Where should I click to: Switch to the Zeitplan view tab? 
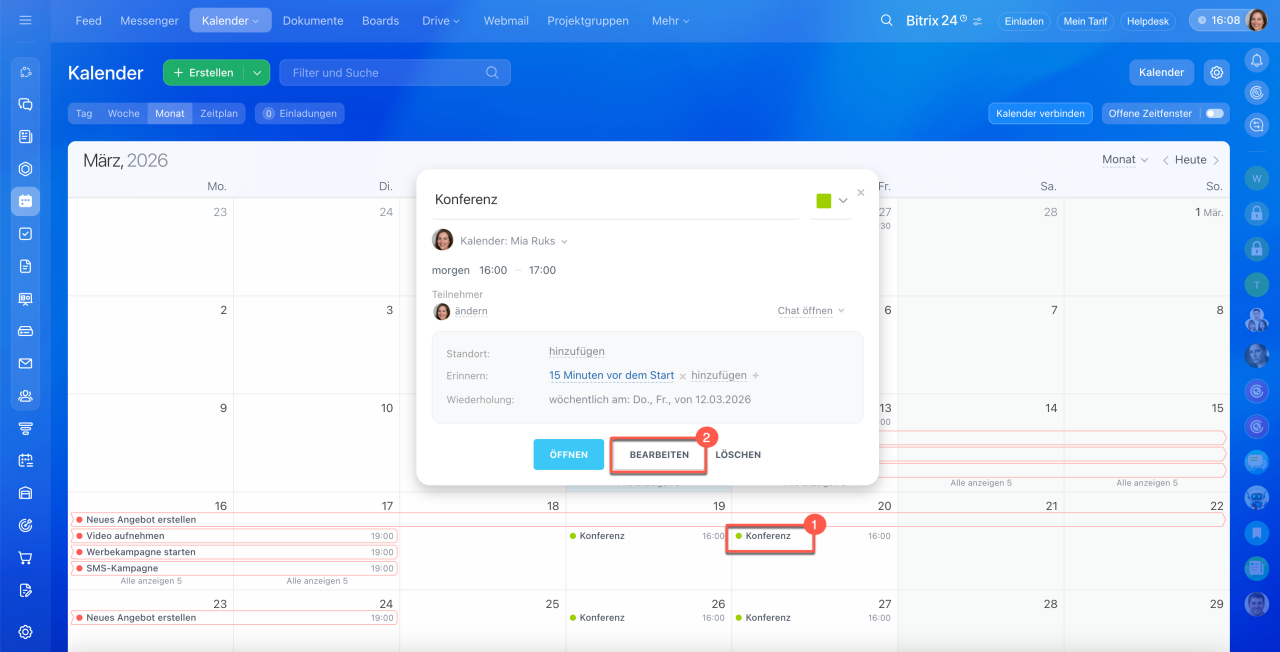(x=219, y=113)
